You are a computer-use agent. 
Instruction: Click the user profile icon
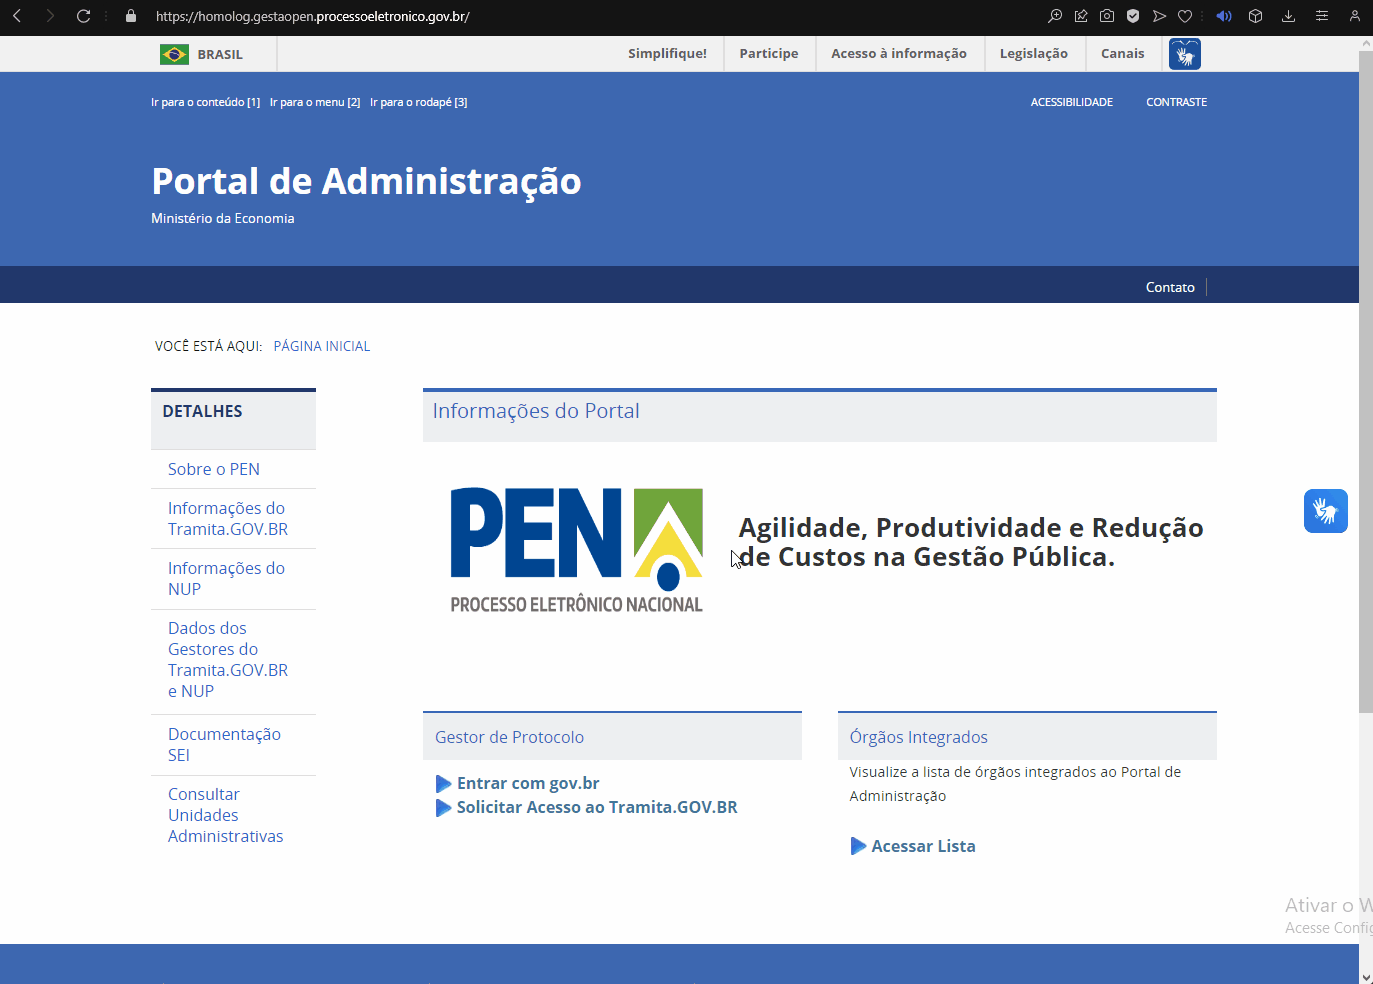(x=1354, y=16)
